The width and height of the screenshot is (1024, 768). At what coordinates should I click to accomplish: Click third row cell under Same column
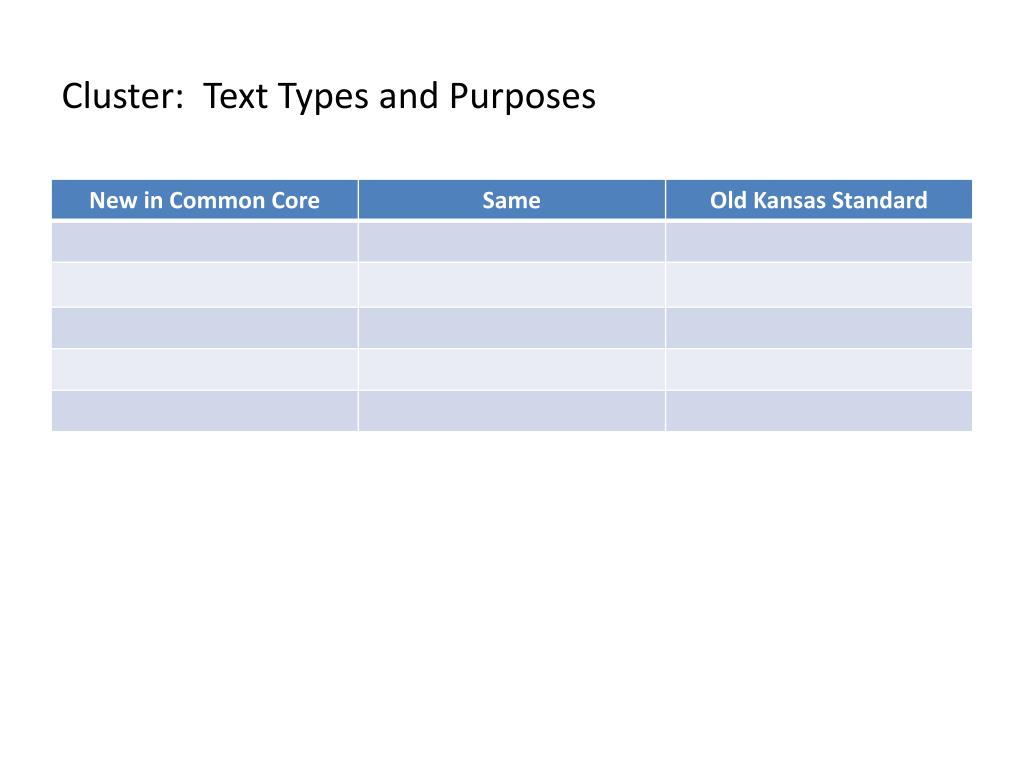pos(512,328)
